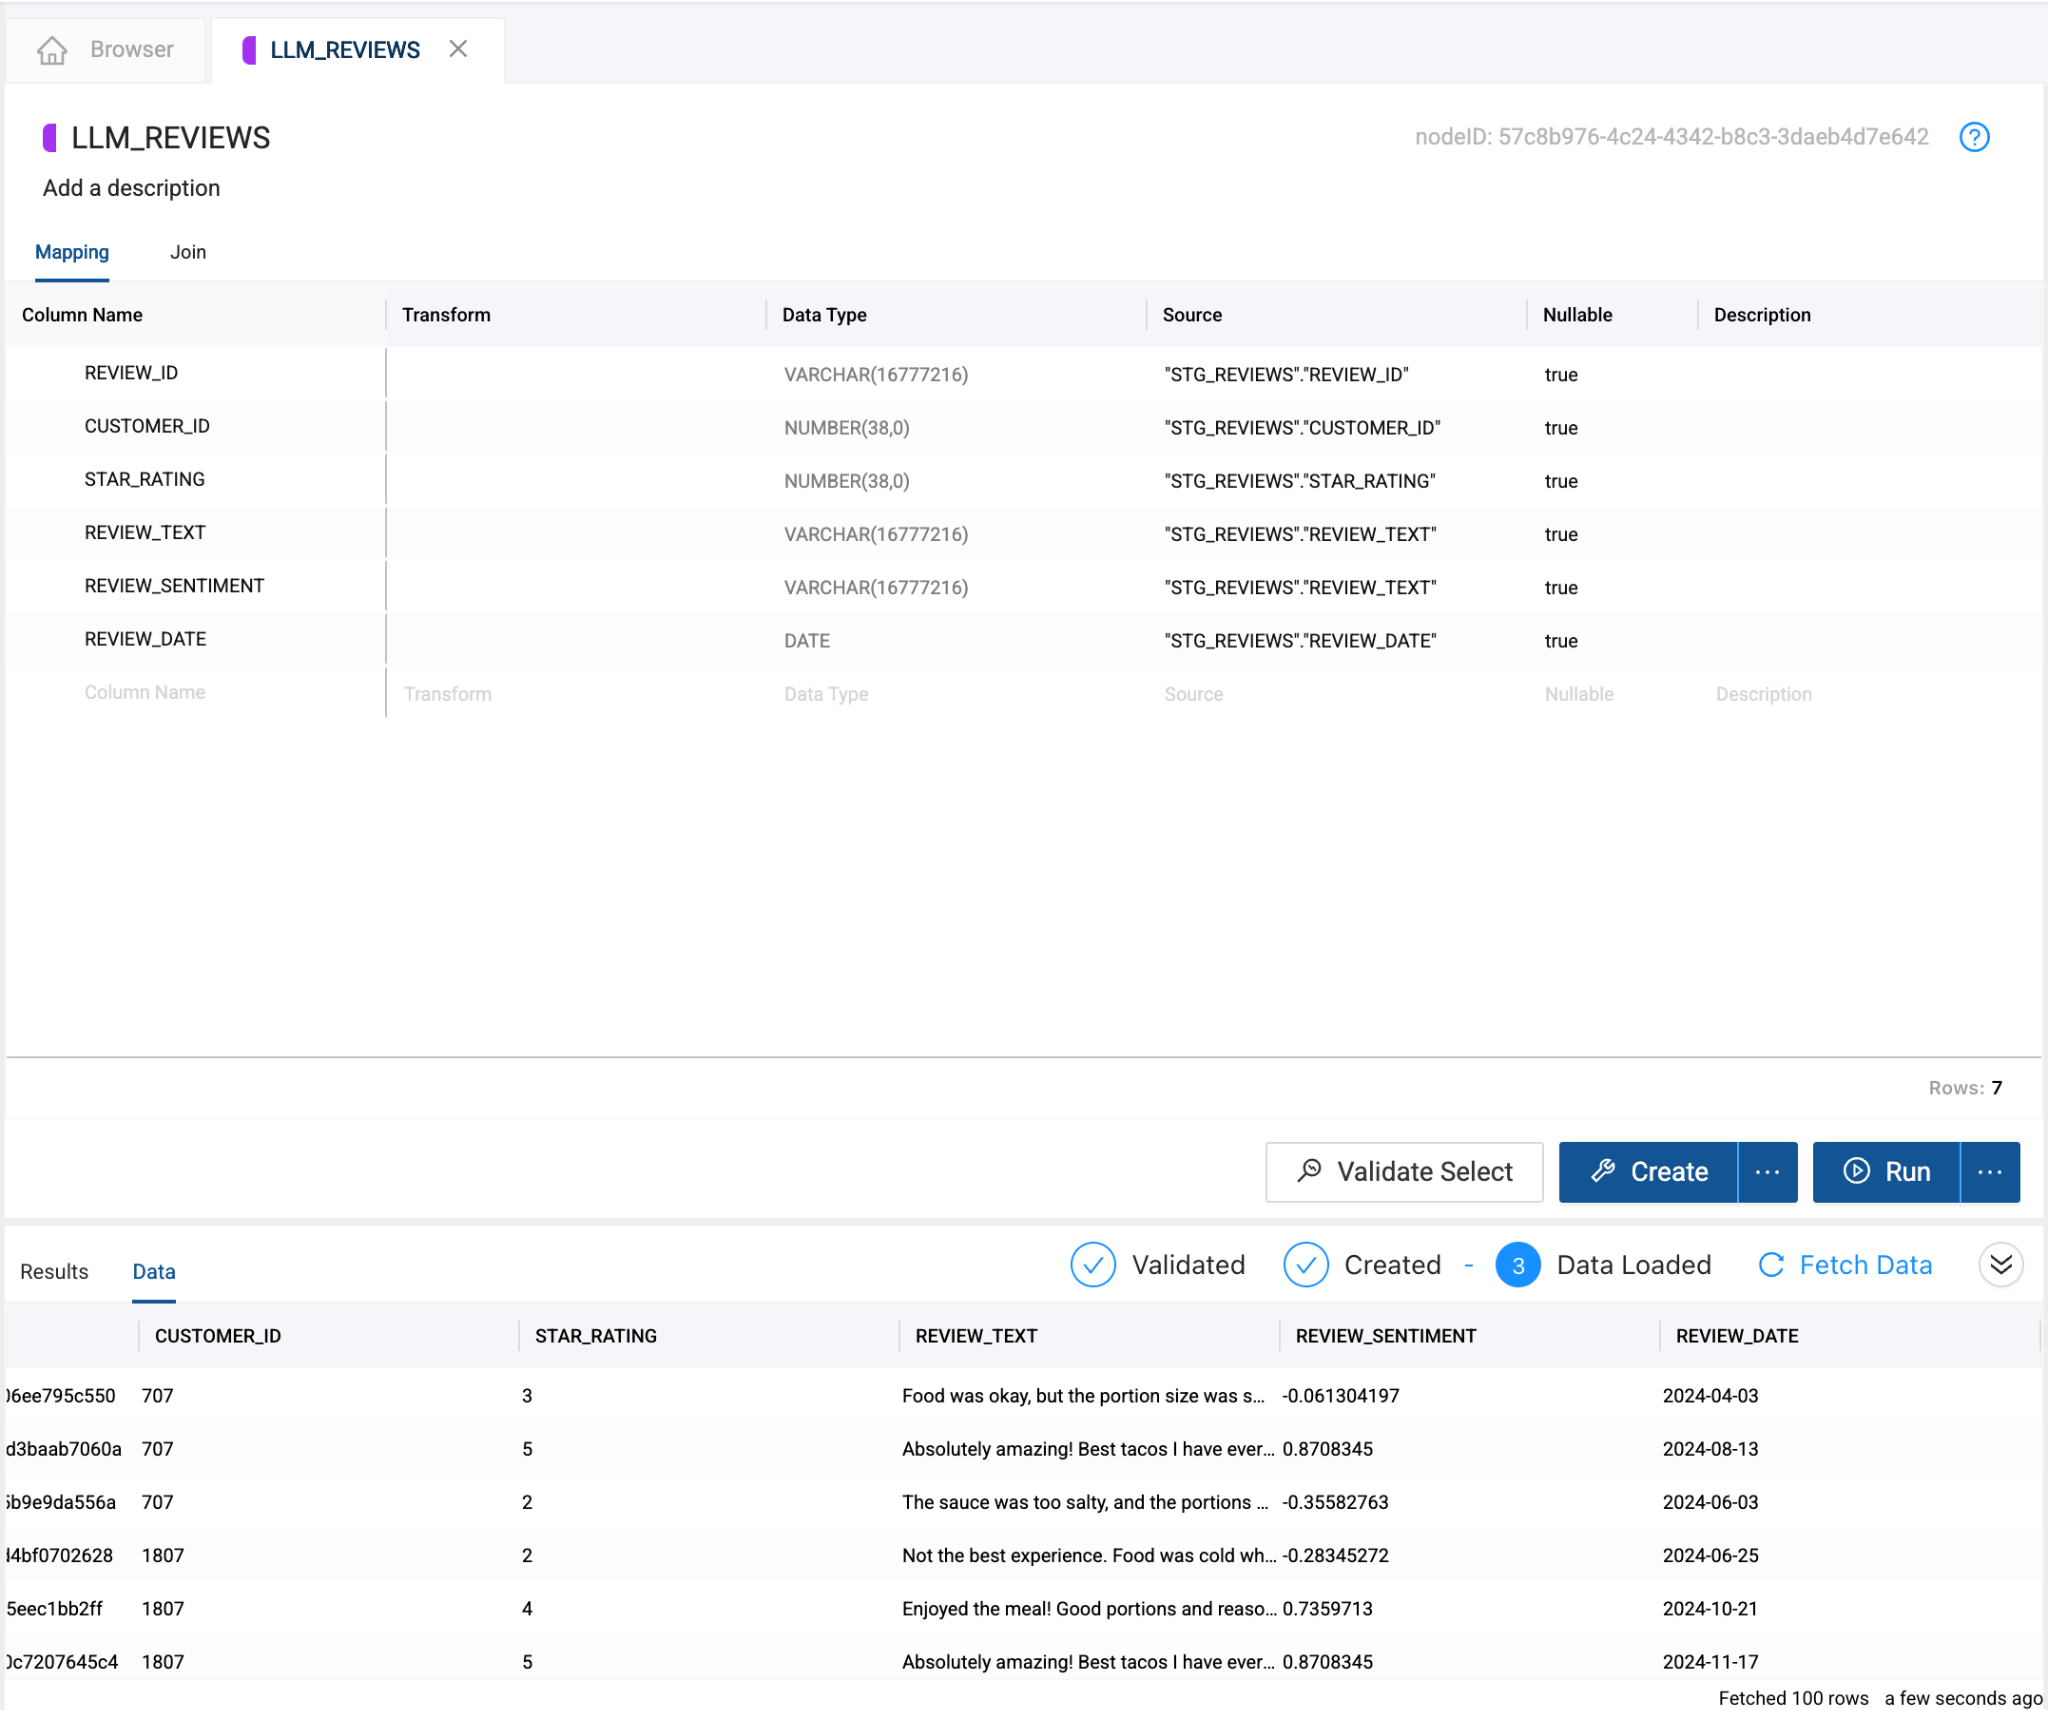Click the Validate Select button
The width and height of the screenshot is (2048, 1710).
click(x=1404, y=1171)
